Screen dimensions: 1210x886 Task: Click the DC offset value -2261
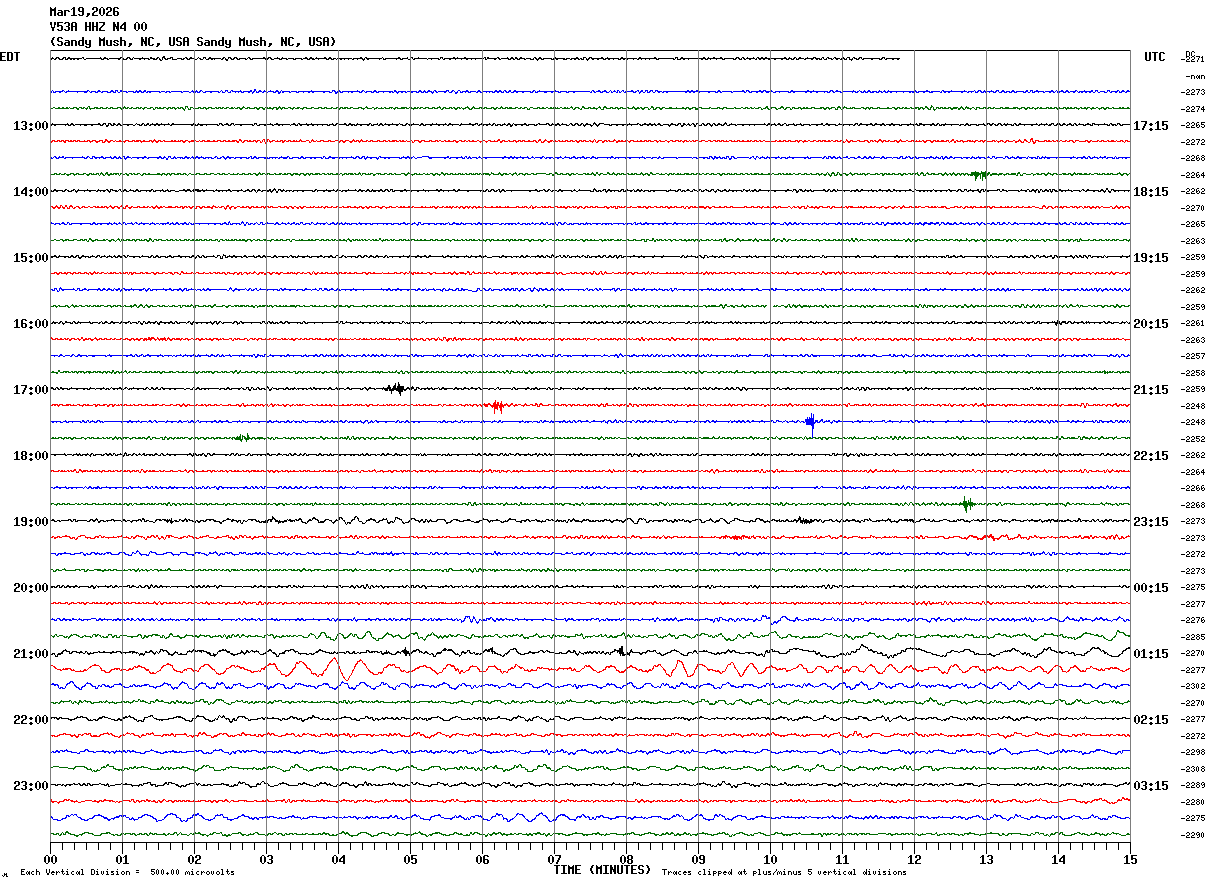[x=1194, y=324]
